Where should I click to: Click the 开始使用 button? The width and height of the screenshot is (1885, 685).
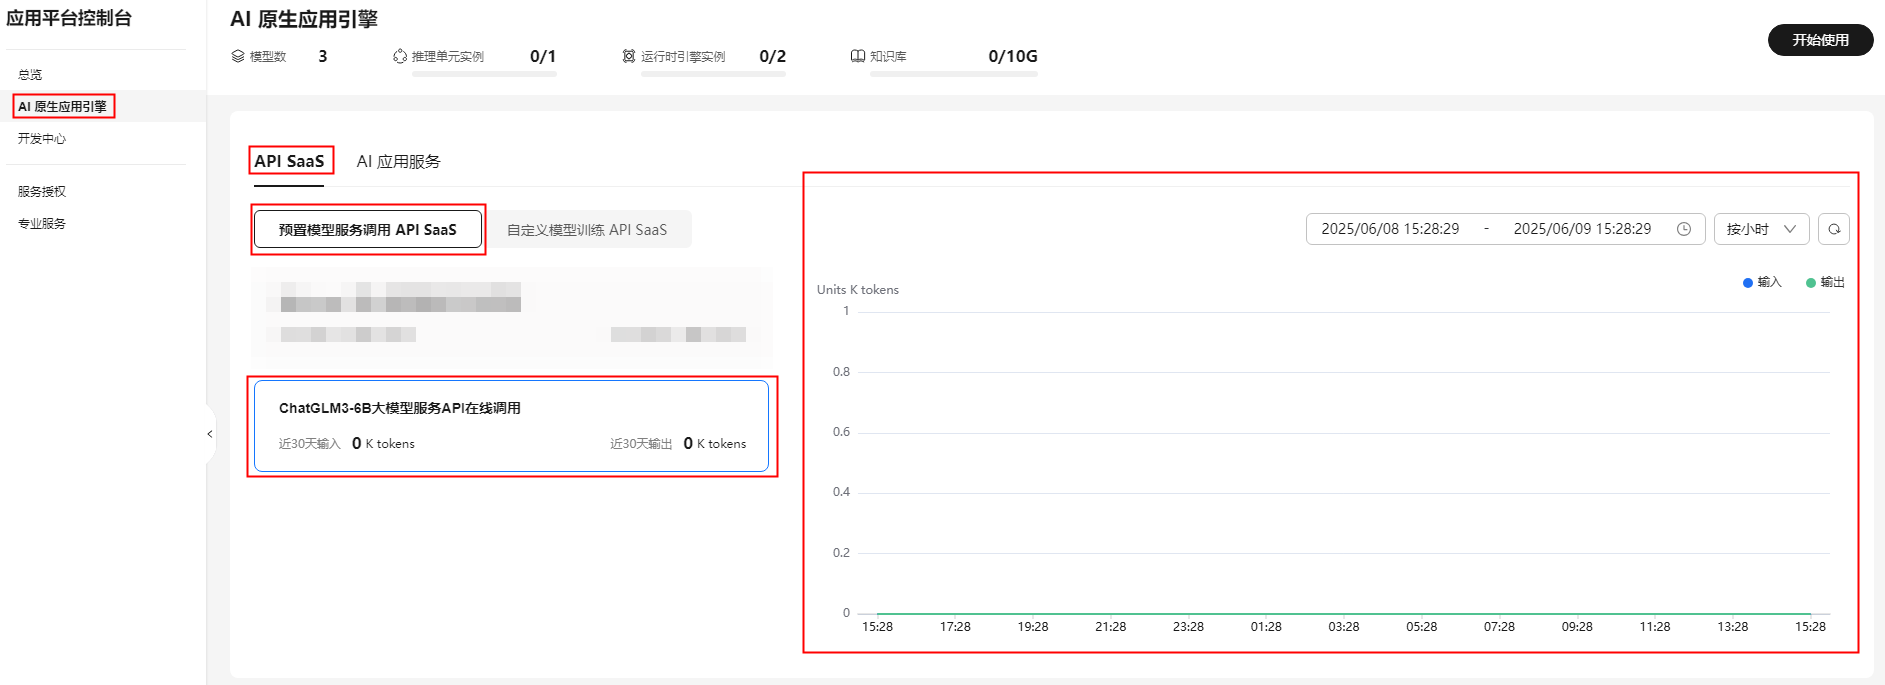tap(1820, 40)
